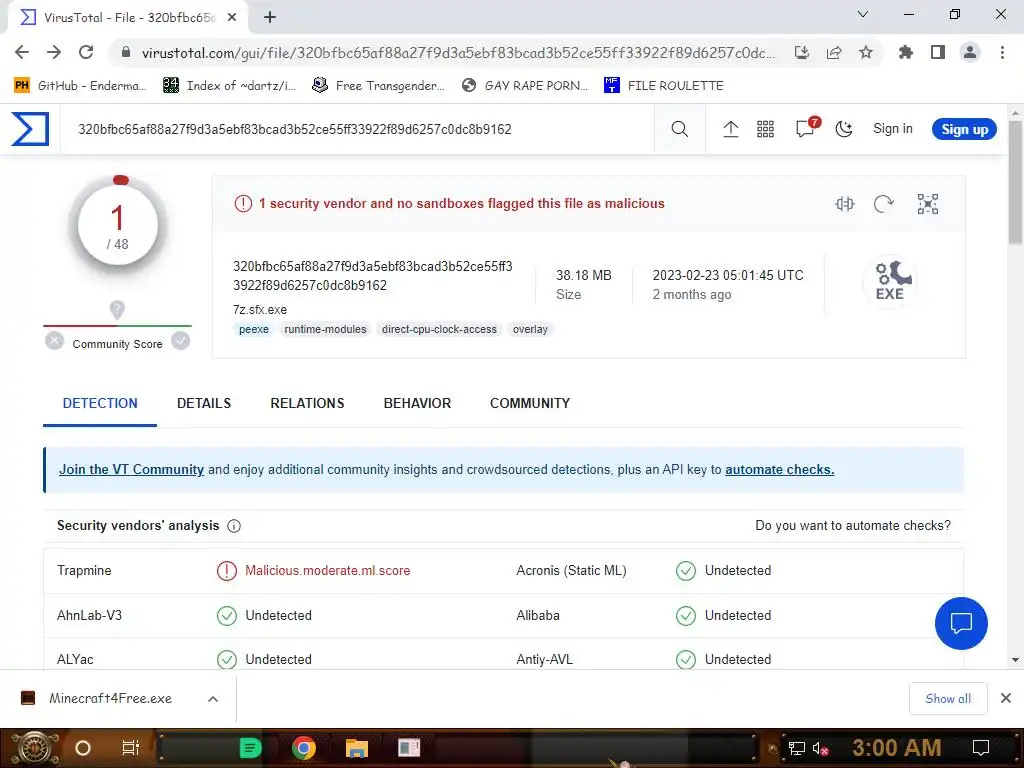Click the upload file arrow icon
Image resolution: width=1024 pixels, height=768 pixels.
[x=731, y=129]
